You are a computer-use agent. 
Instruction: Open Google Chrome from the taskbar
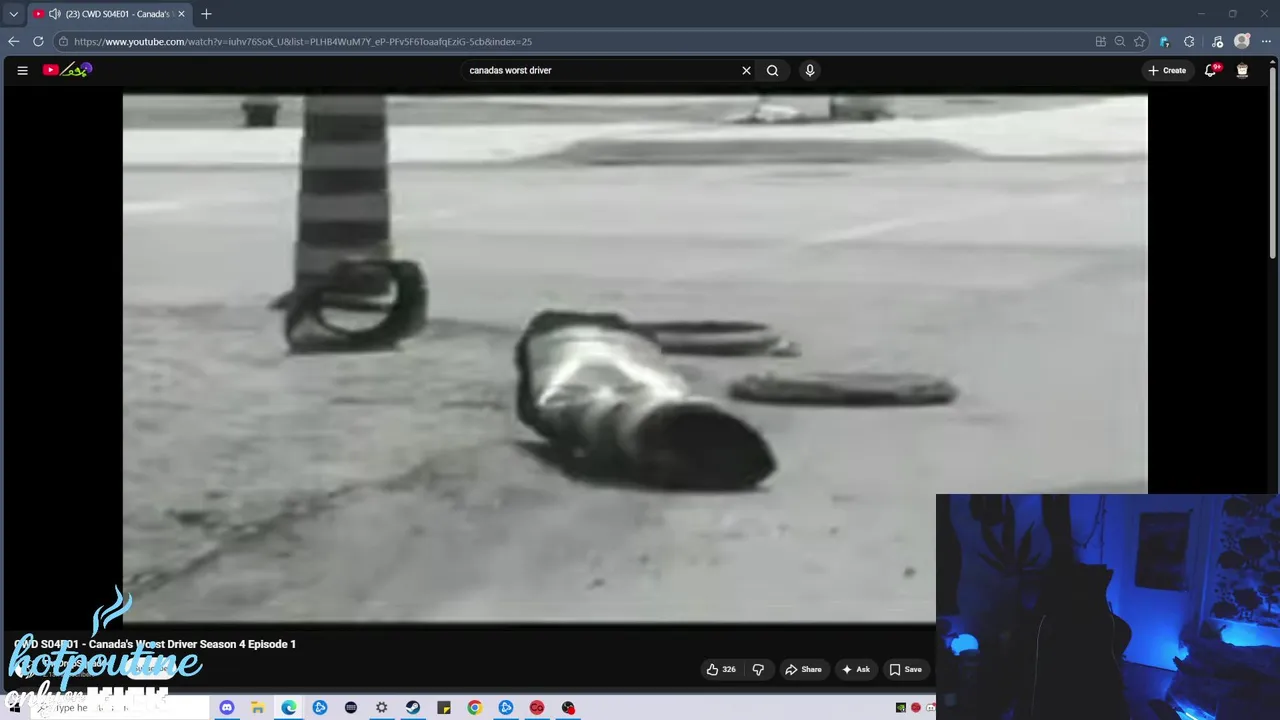click(x=474, y=707)
